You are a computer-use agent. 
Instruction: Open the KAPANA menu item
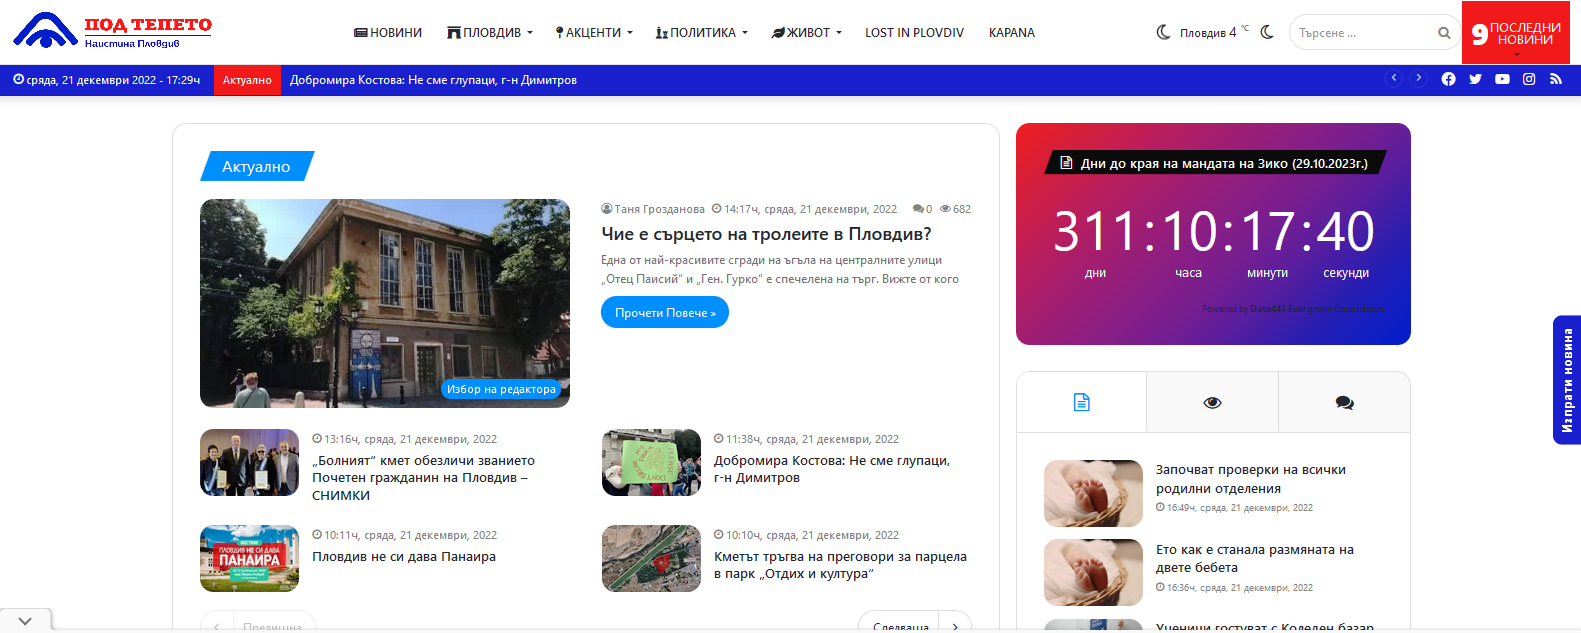(x=1012, y=33)
